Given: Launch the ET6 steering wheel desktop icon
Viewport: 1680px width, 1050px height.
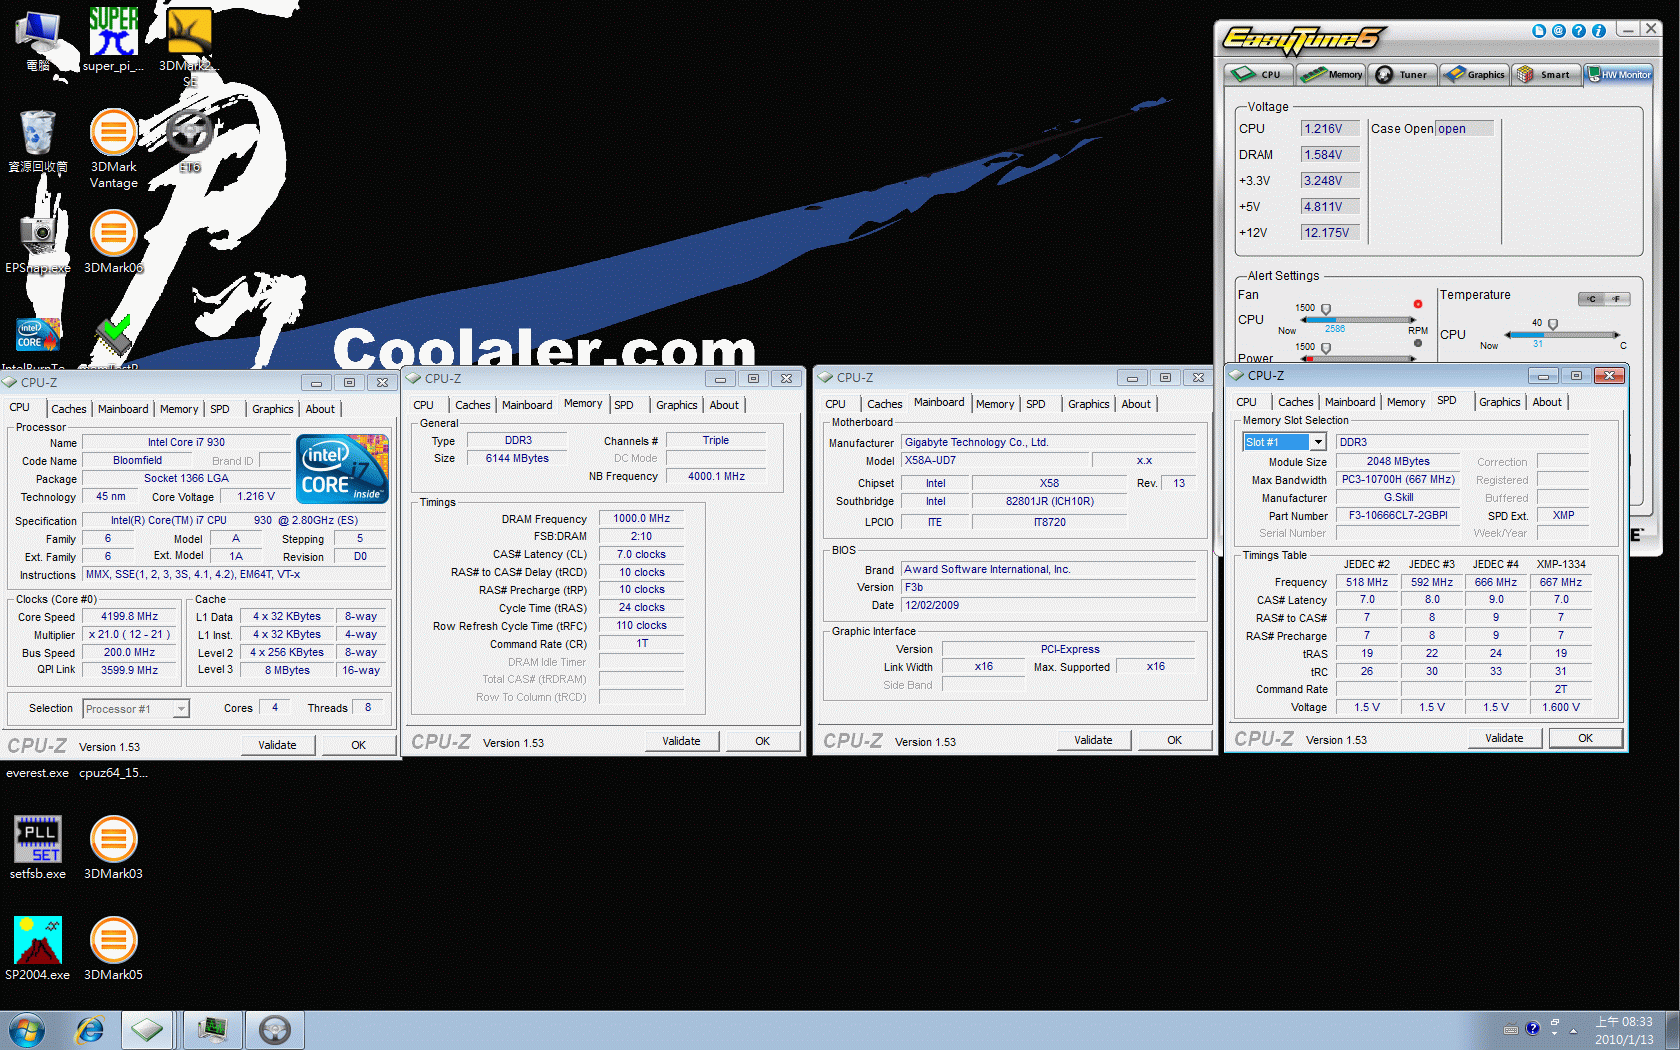Looking at the screenshot, I should [x=190, y=141].
